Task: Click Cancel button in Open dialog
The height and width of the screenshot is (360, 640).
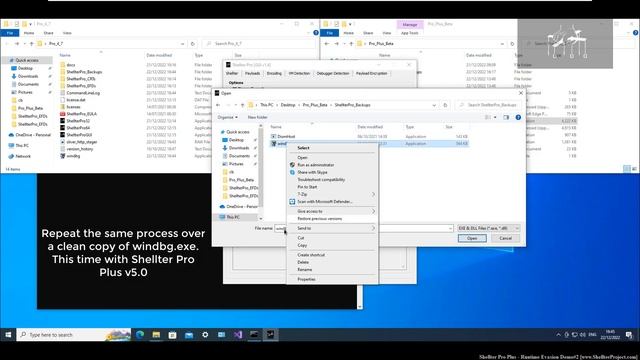Action: coord(505,238)
